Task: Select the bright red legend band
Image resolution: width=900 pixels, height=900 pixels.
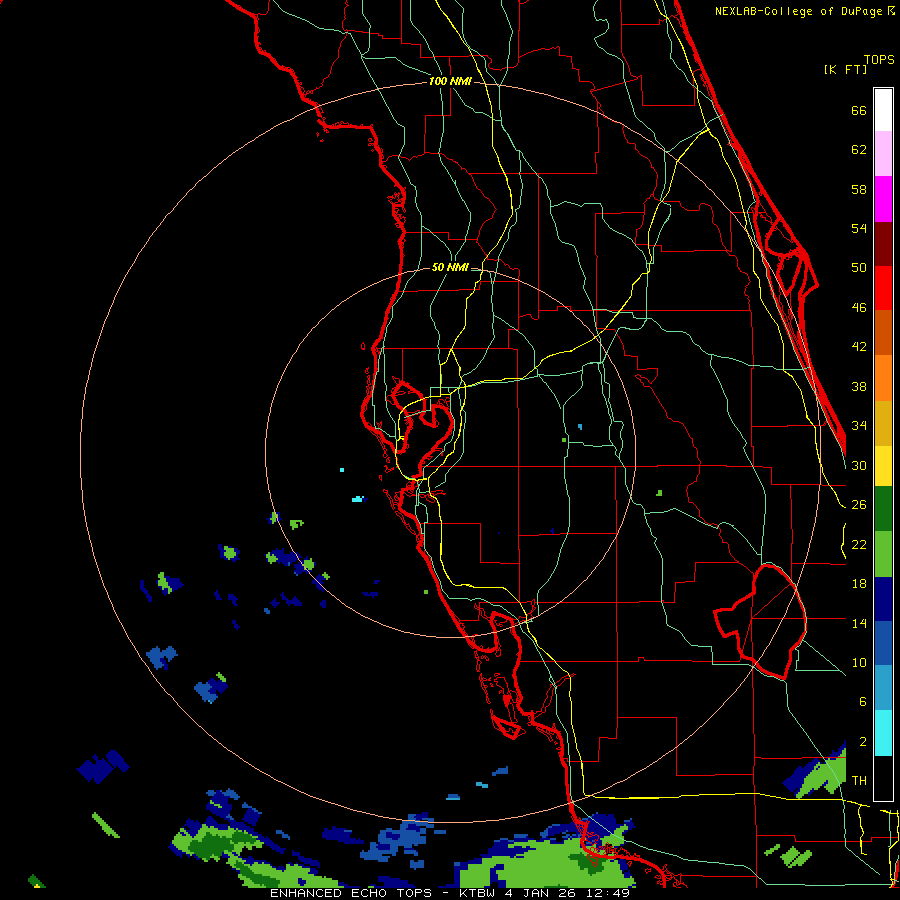Action: (x=883, y=288)
